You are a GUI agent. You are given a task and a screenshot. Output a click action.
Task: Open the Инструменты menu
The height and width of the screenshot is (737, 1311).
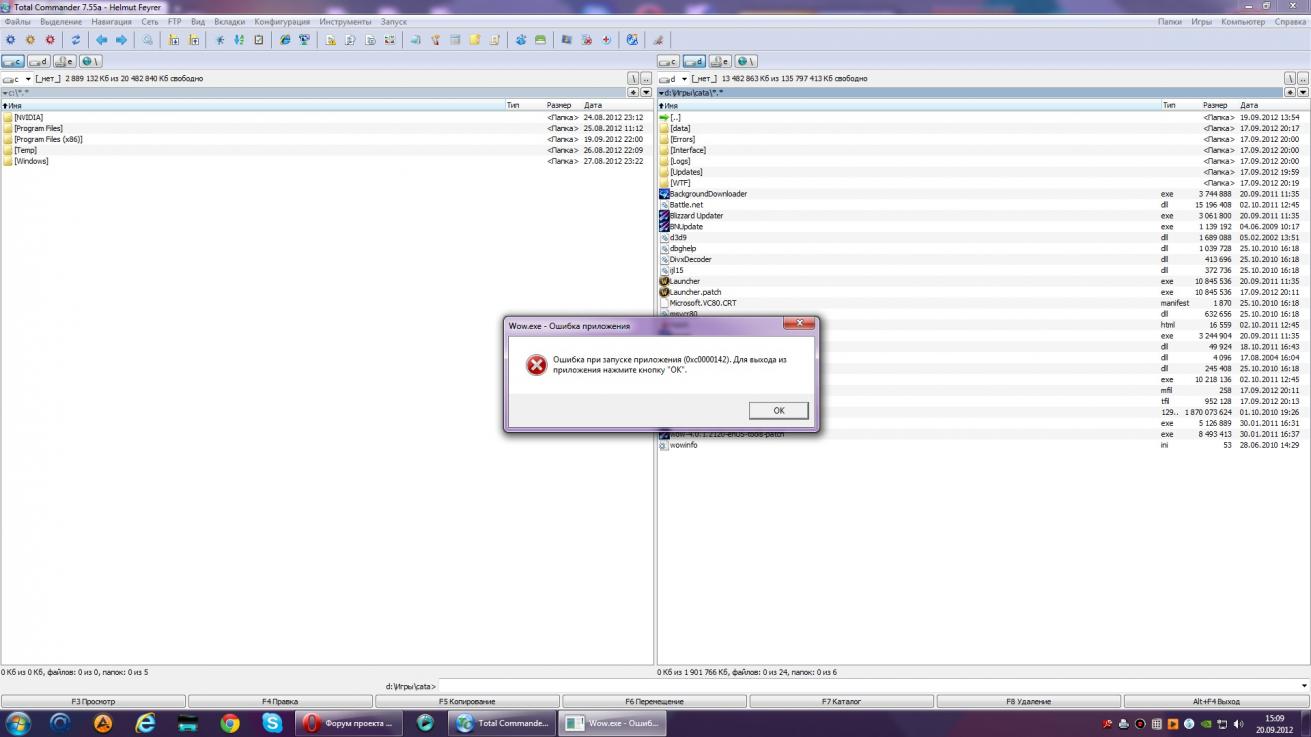pos(345,21)
